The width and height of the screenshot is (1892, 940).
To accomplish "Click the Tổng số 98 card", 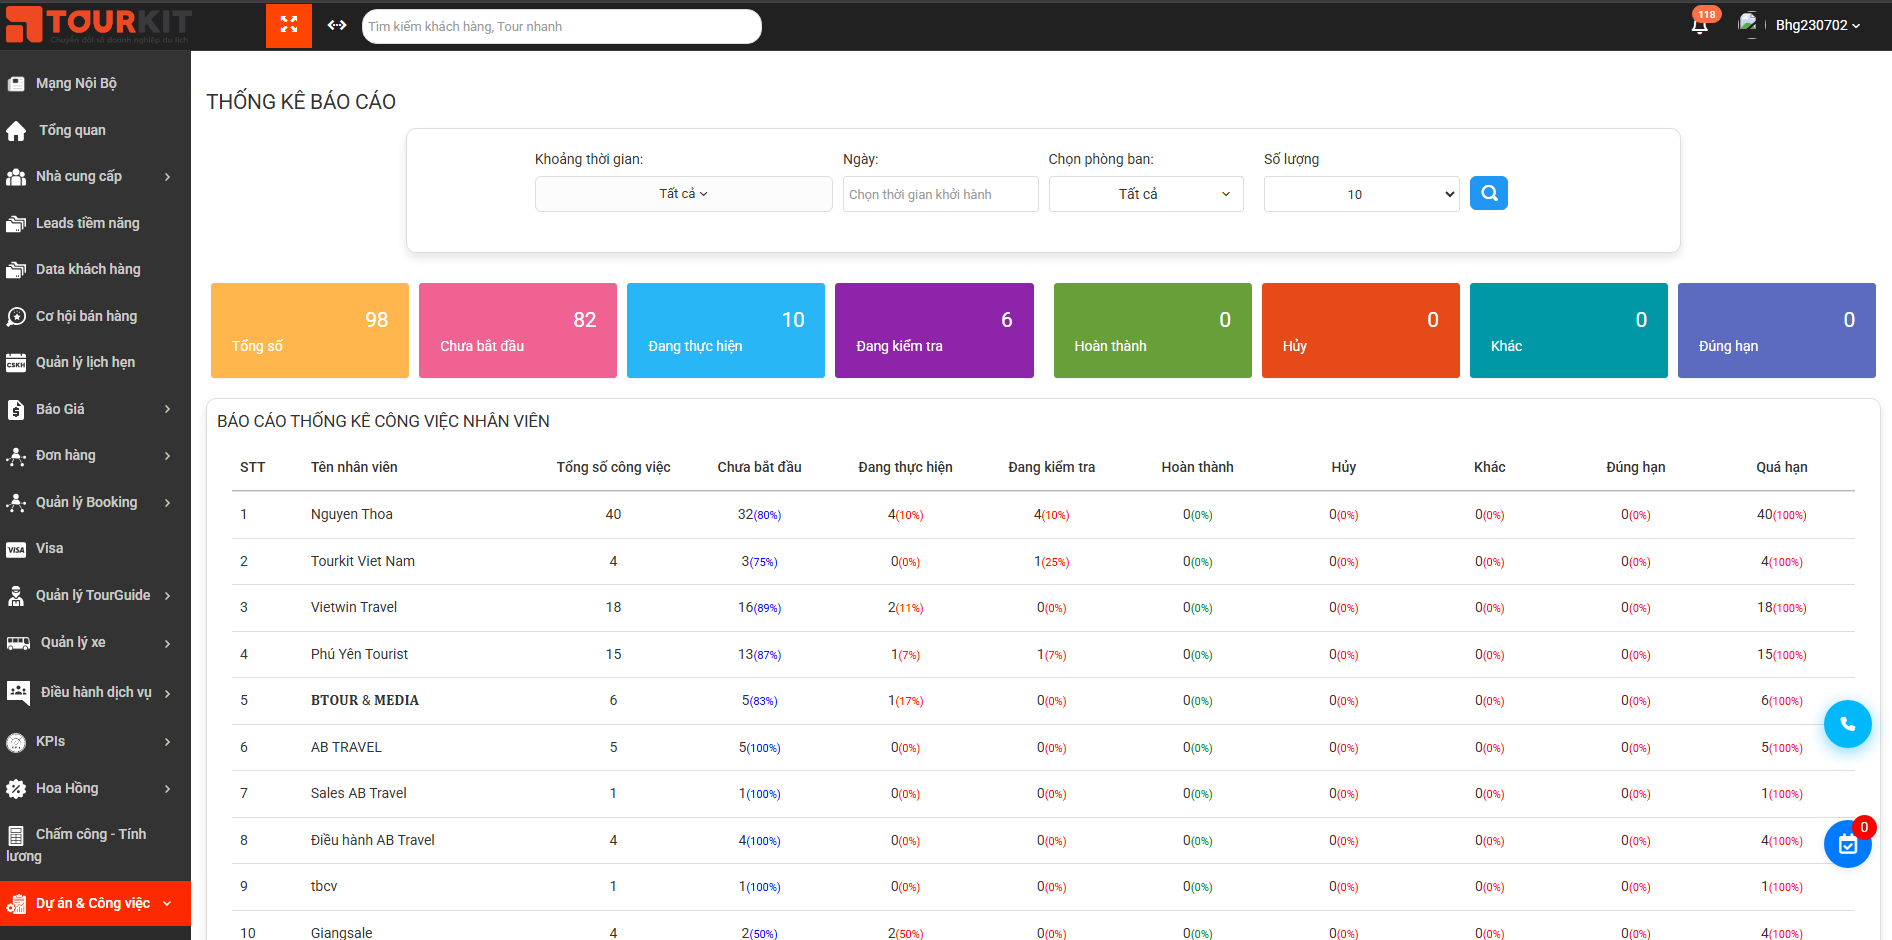I will tap(310, 330).
